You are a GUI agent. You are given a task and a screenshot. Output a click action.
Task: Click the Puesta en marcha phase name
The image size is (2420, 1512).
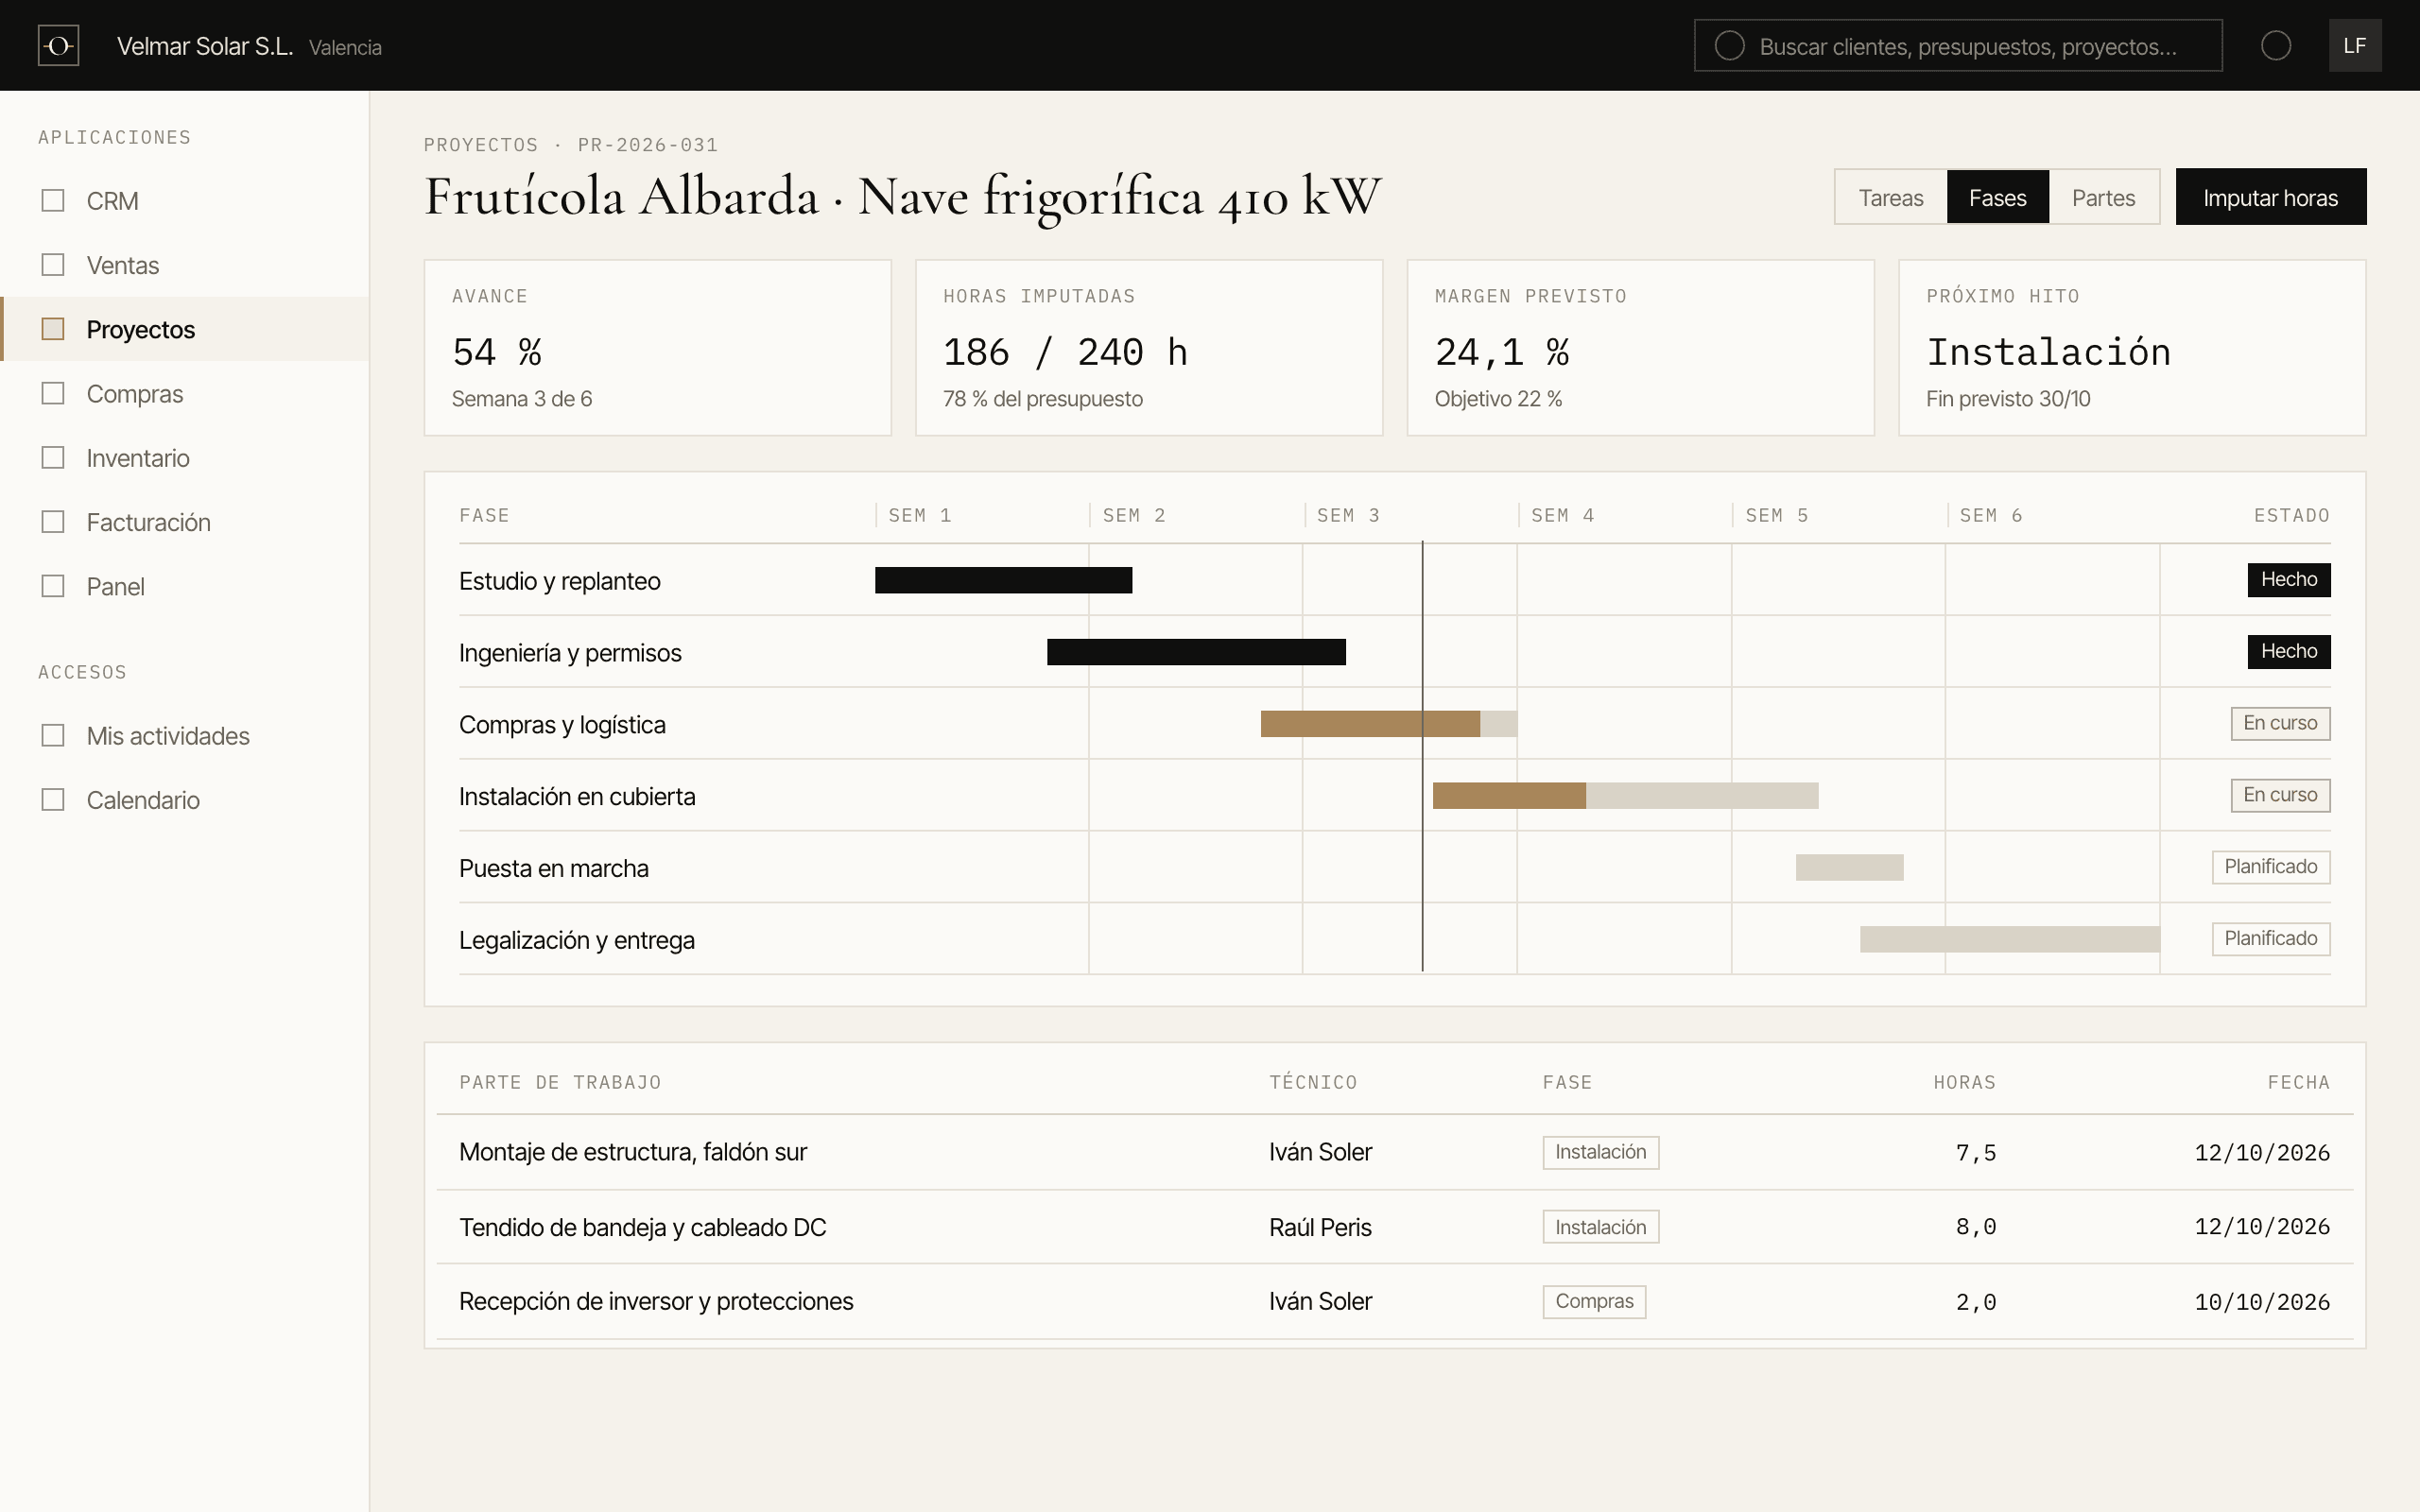click(x=553, y=868)
